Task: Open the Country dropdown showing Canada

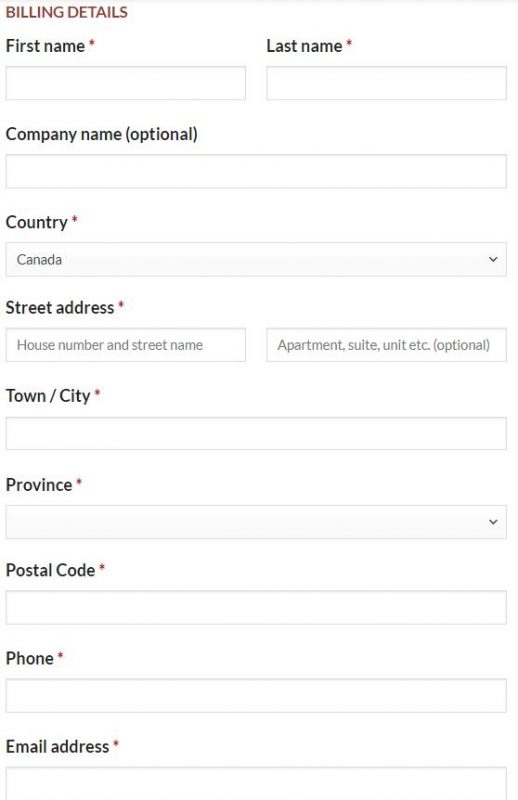Action: (256, 259)
